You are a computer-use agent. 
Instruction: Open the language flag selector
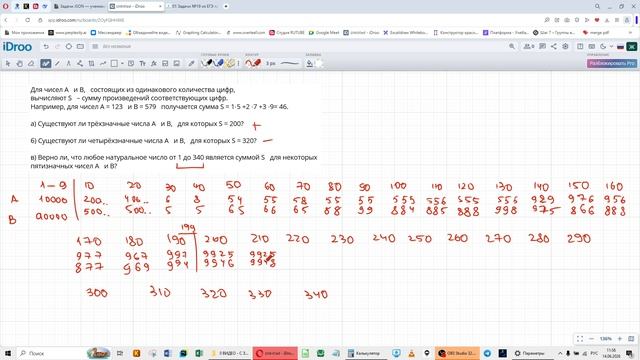coord(620,47)
